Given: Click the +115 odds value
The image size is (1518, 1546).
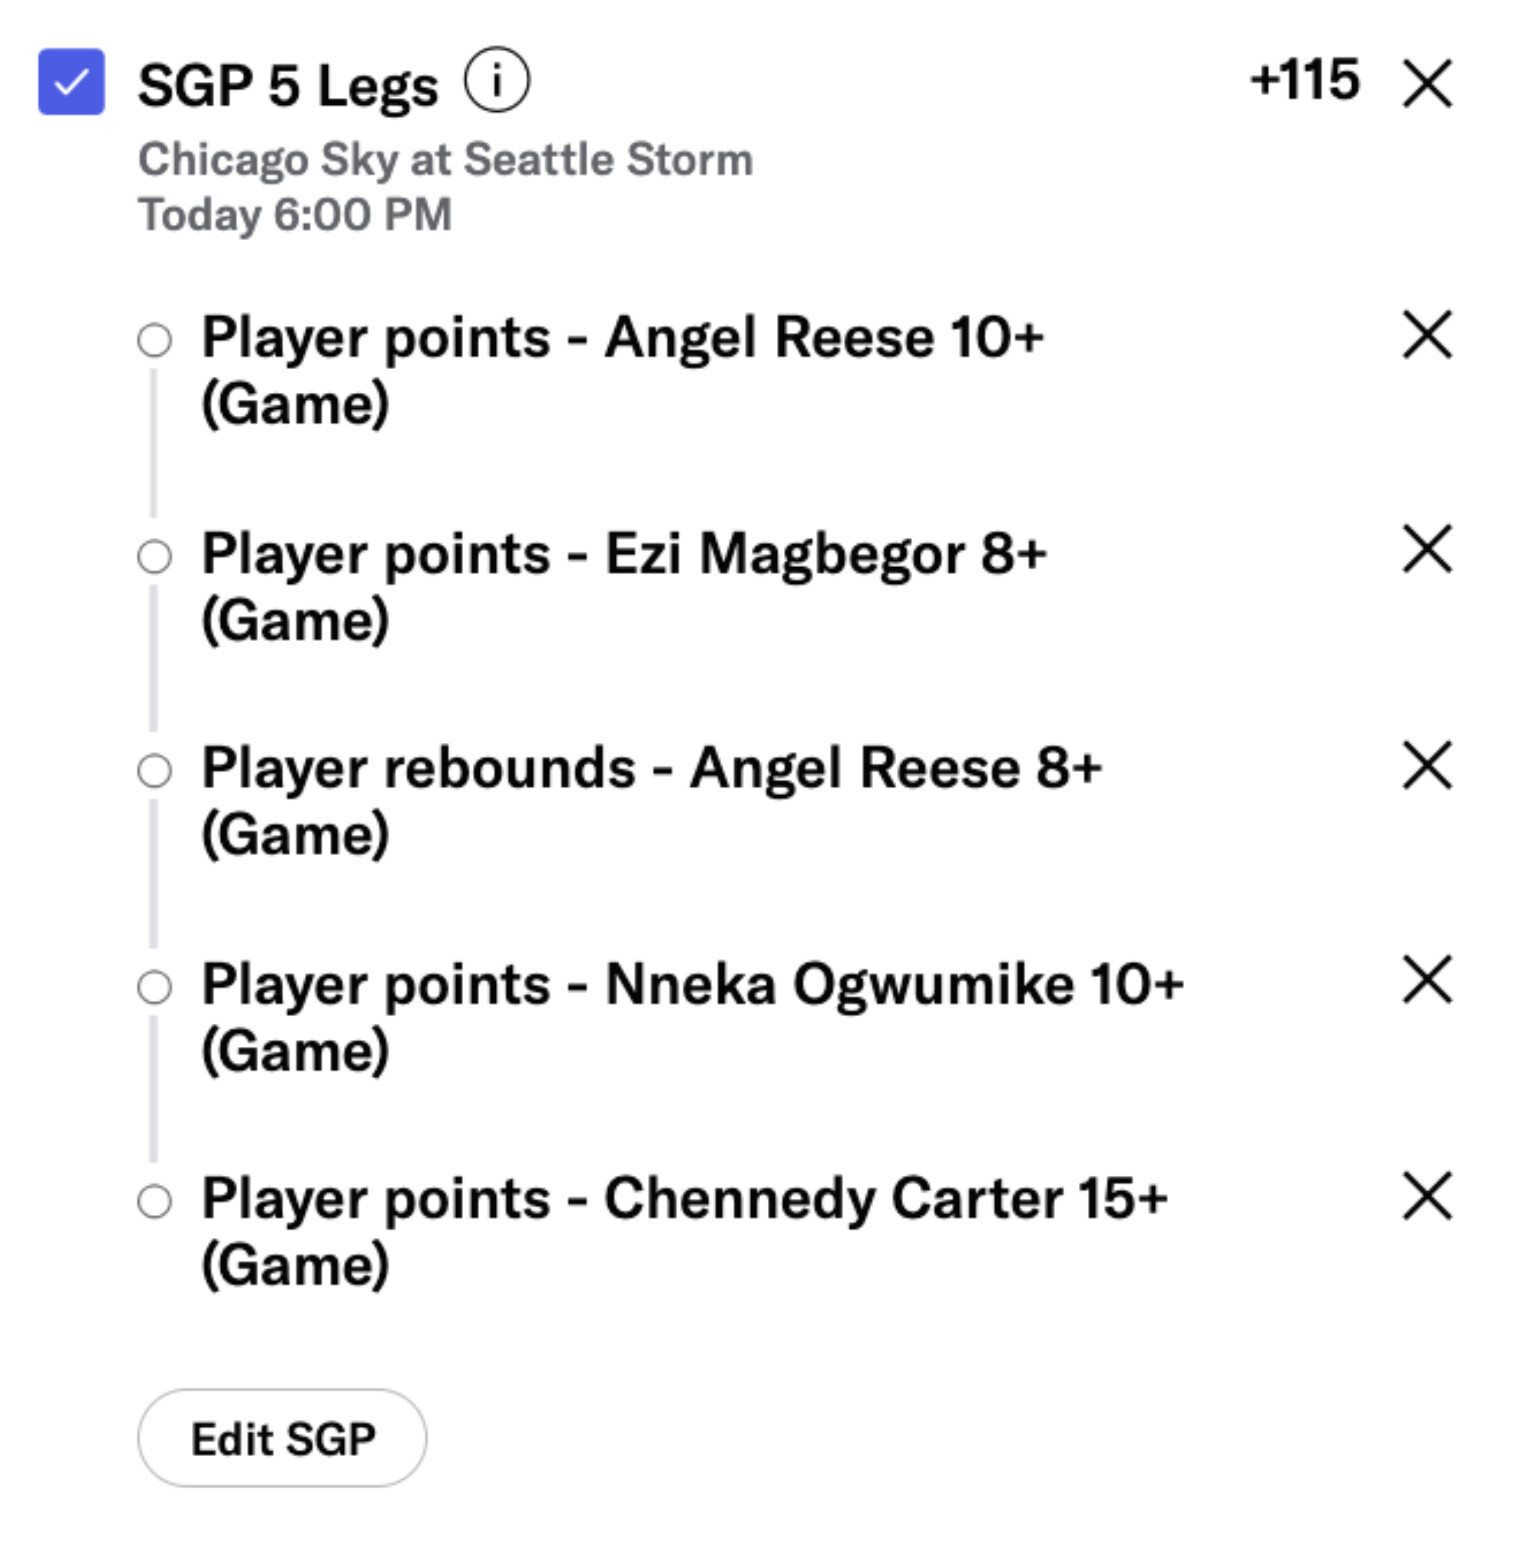Looking at the screenshot, I should click(1304, 80).
